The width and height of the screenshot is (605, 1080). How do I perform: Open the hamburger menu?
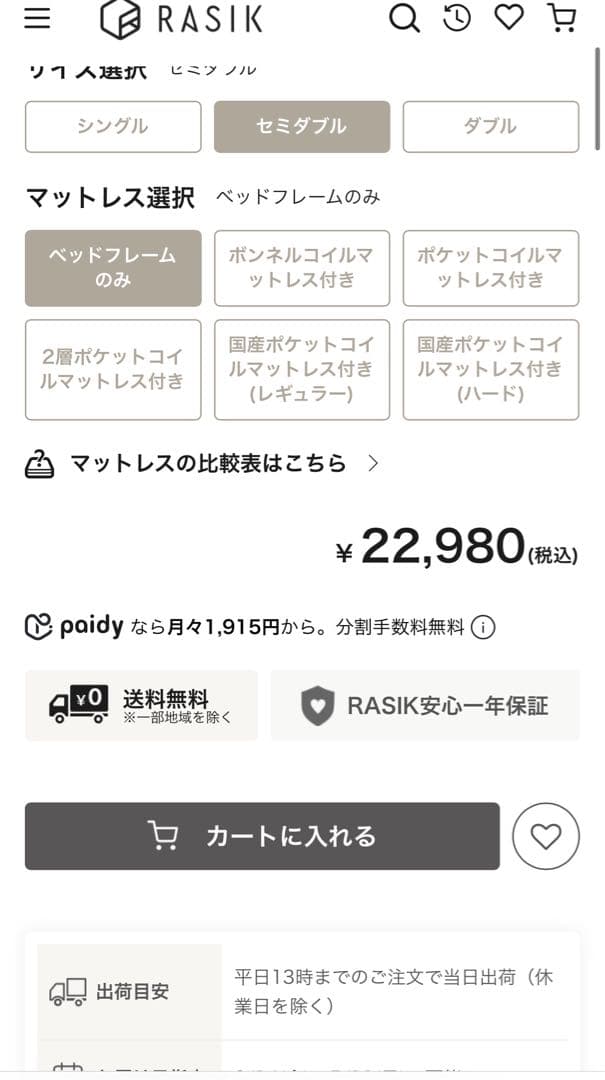coord(37,18)
